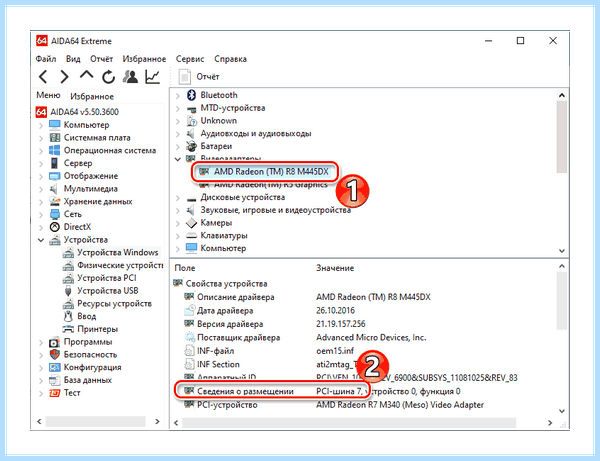Open the Сервис menu
This screenshot has width=600, height=461.
pyautogui.click(x=190, y=59)
